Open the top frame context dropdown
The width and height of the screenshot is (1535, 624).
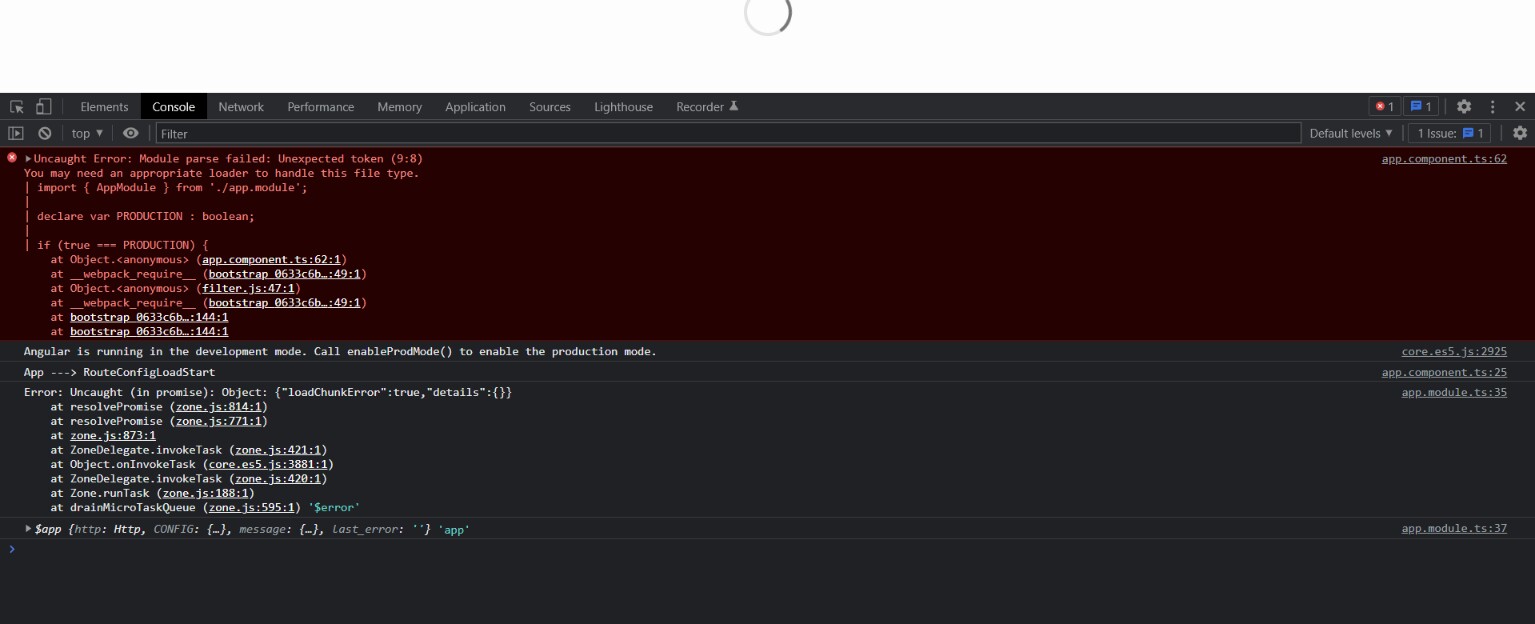pos(85,133)
